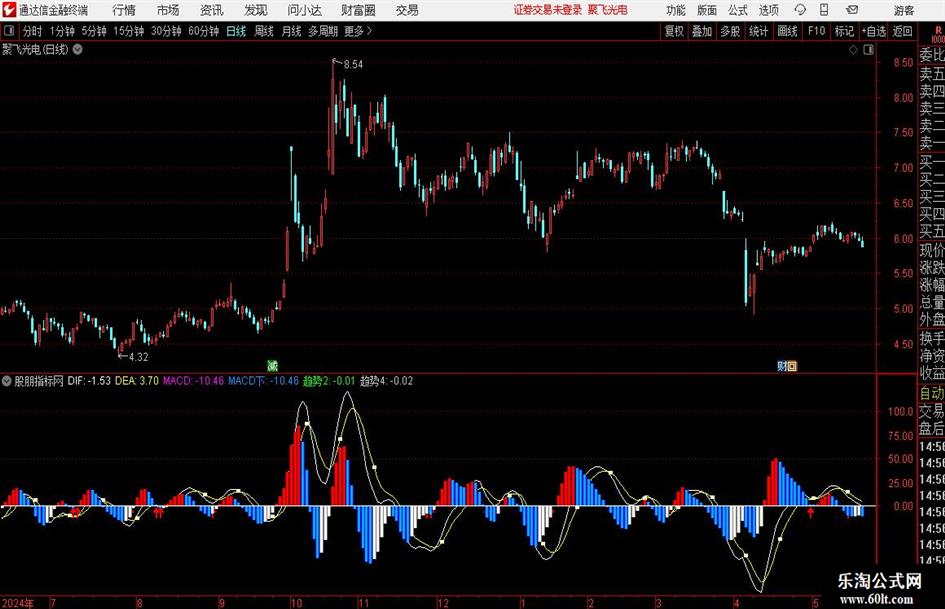Viewport: 945px width, 609px height.
Task: Open the 发现 menu
Action: point(256,10)
